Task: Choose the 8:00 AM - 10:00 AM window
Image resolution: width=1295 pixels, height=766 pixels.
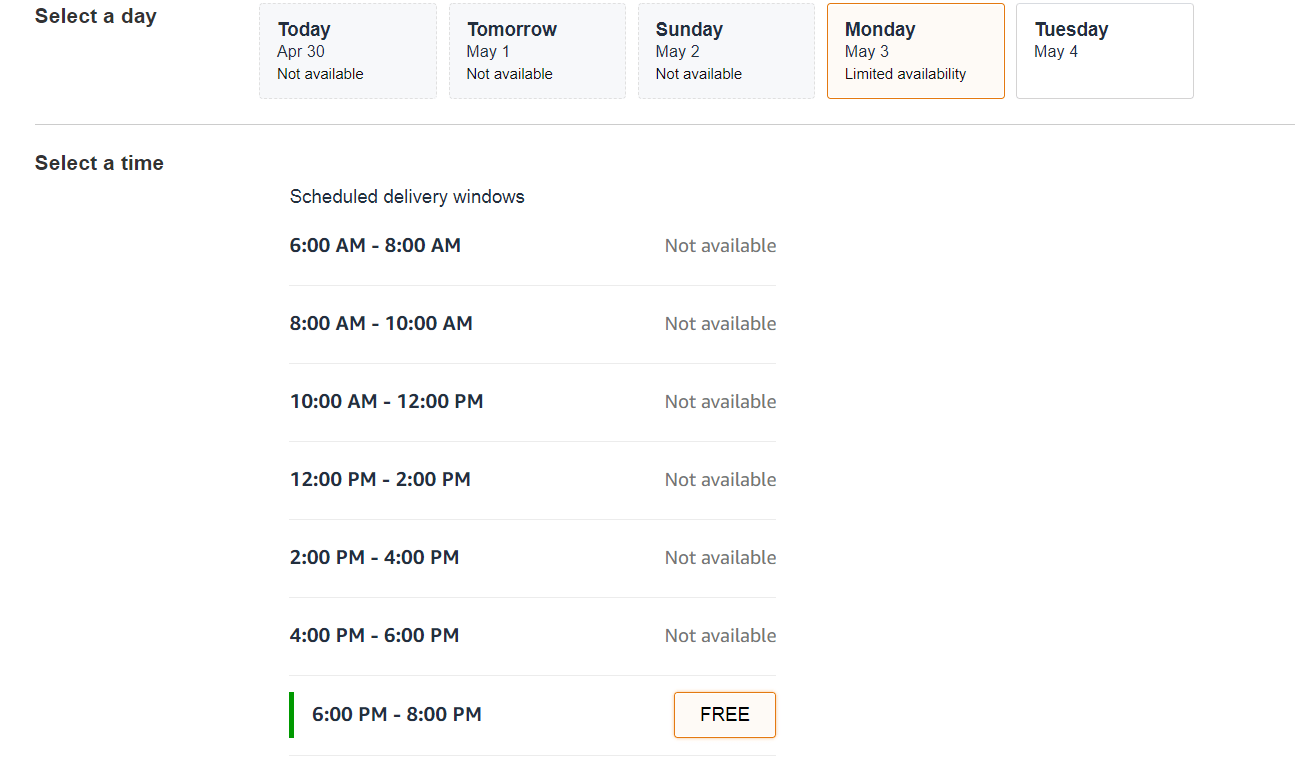Action: (381, 324)
